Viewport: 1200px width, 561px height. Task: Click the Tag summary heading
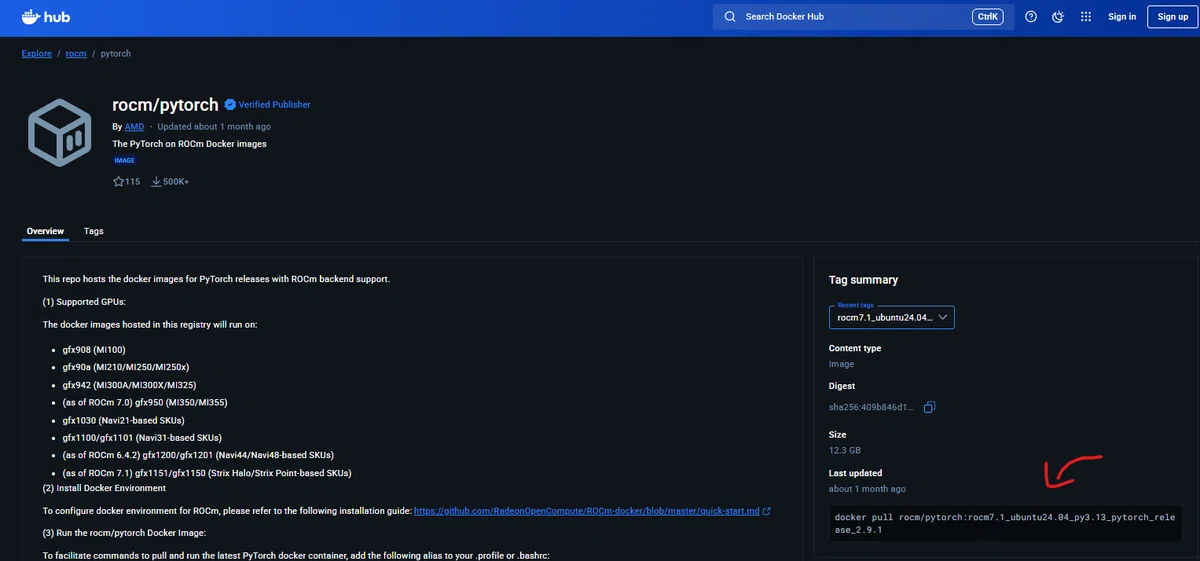(864, 280)
